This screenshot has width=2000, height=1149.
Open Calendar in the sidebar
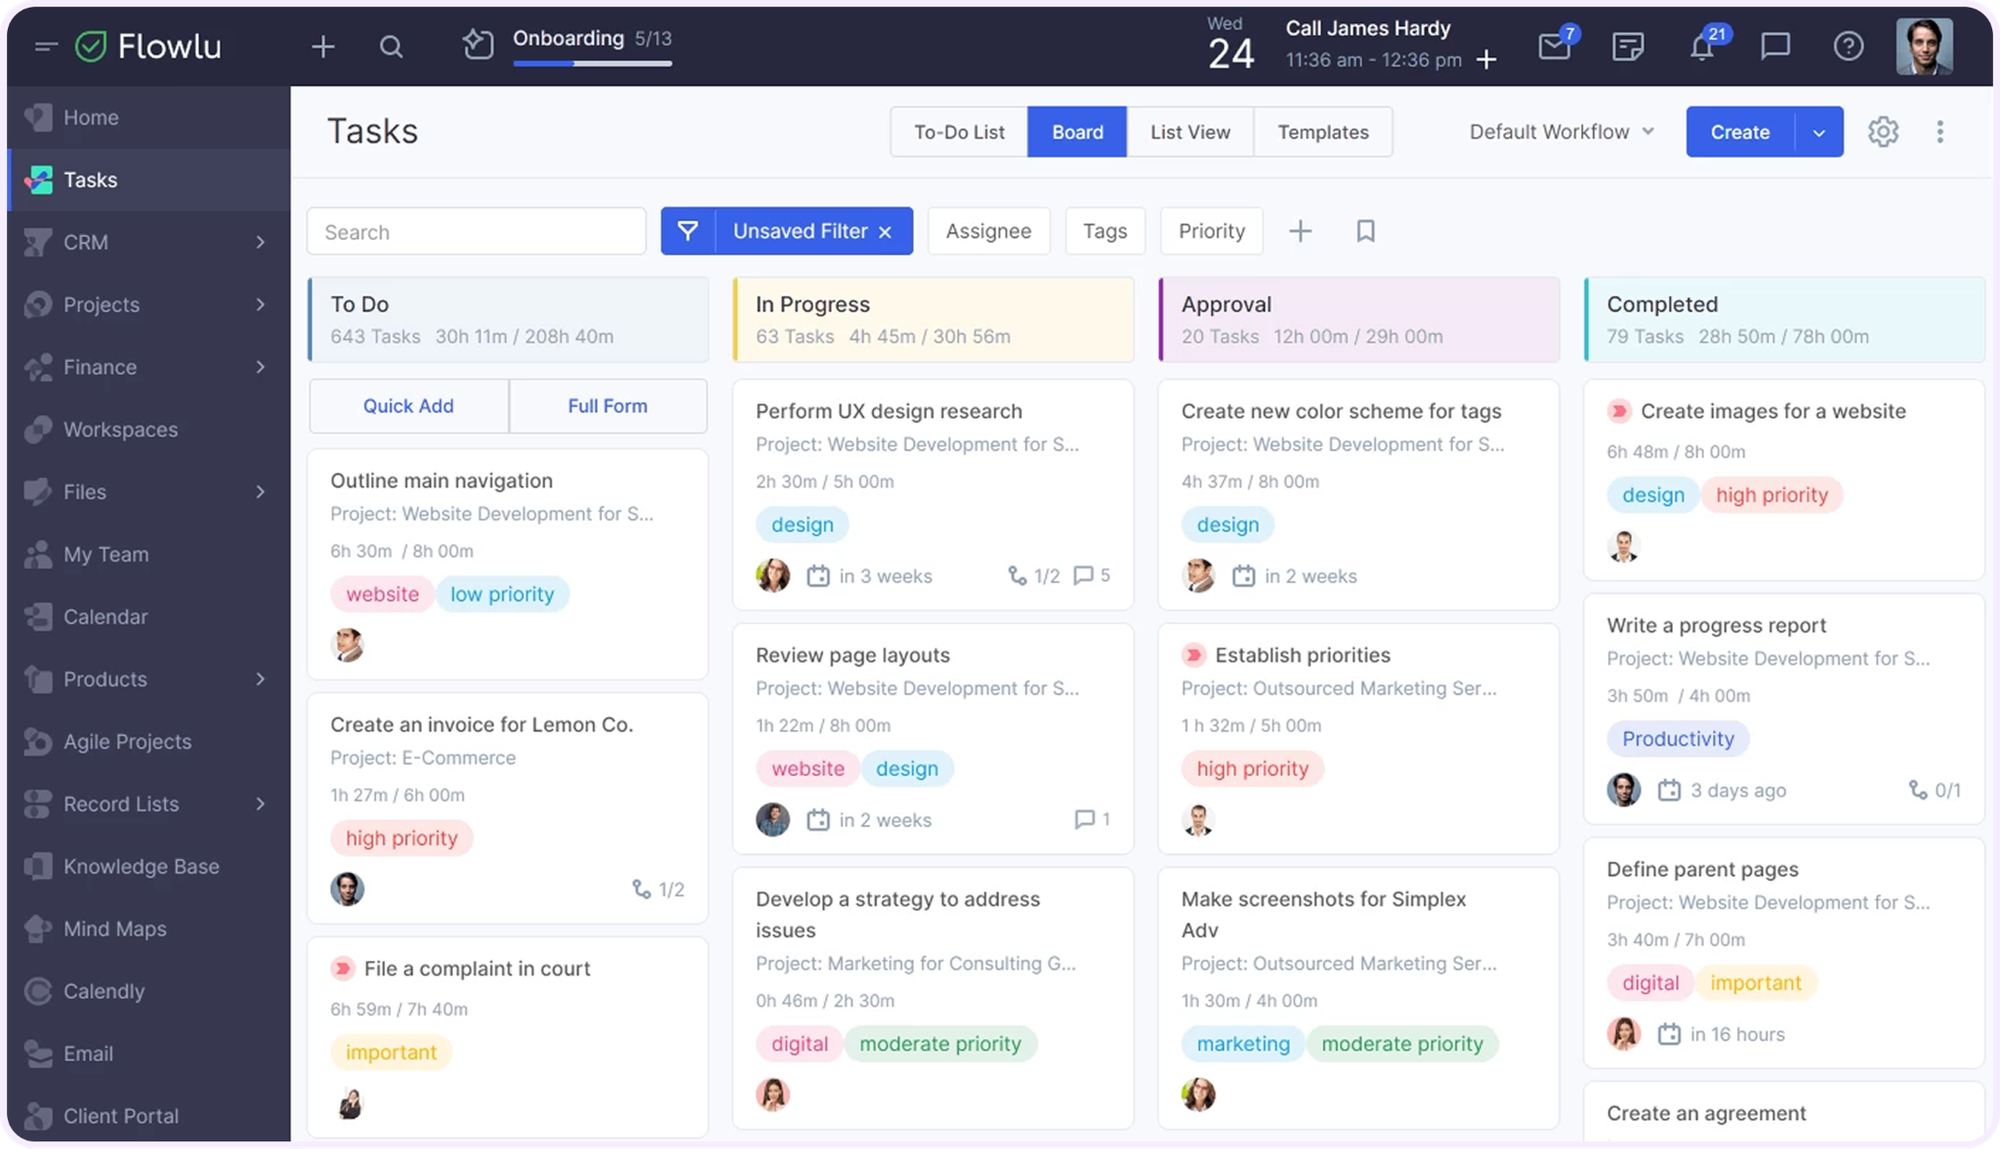(x=148, y=617)
